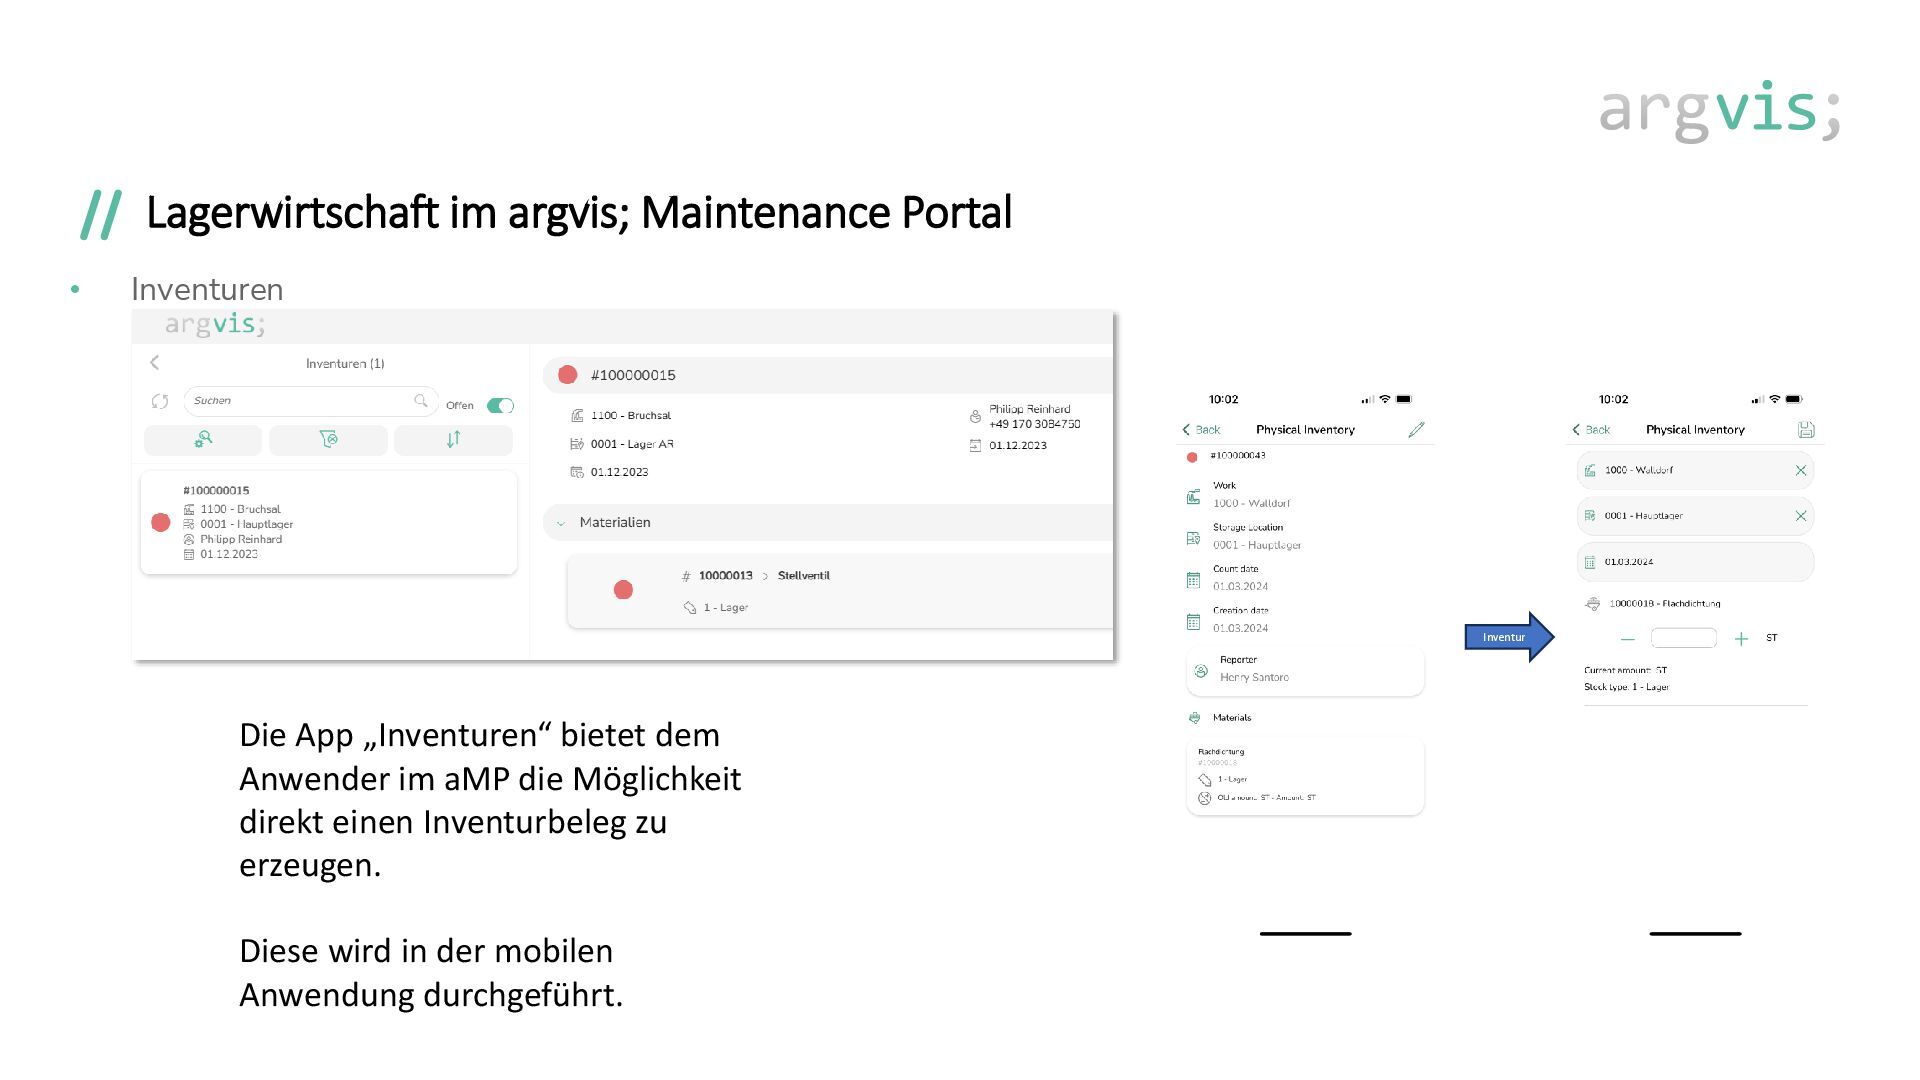
Task: Tap Back on the phone screen with pencil icon
Action: (x=1201, y=430)
